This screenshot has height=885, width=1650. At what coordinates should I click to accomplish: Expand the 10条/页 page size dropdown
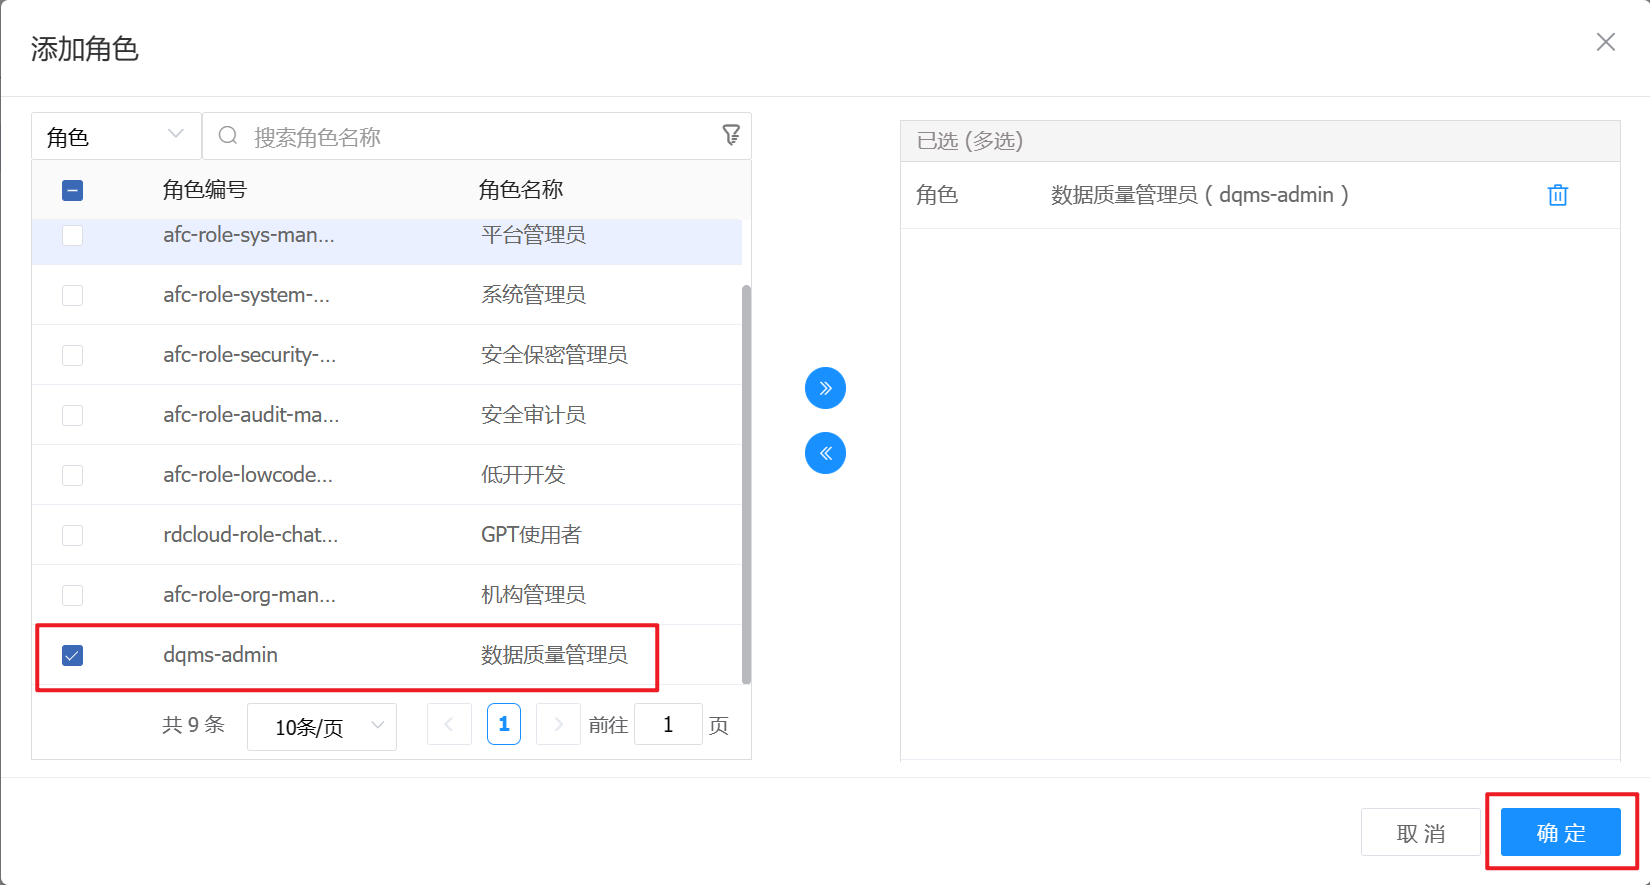coord(321,726)
